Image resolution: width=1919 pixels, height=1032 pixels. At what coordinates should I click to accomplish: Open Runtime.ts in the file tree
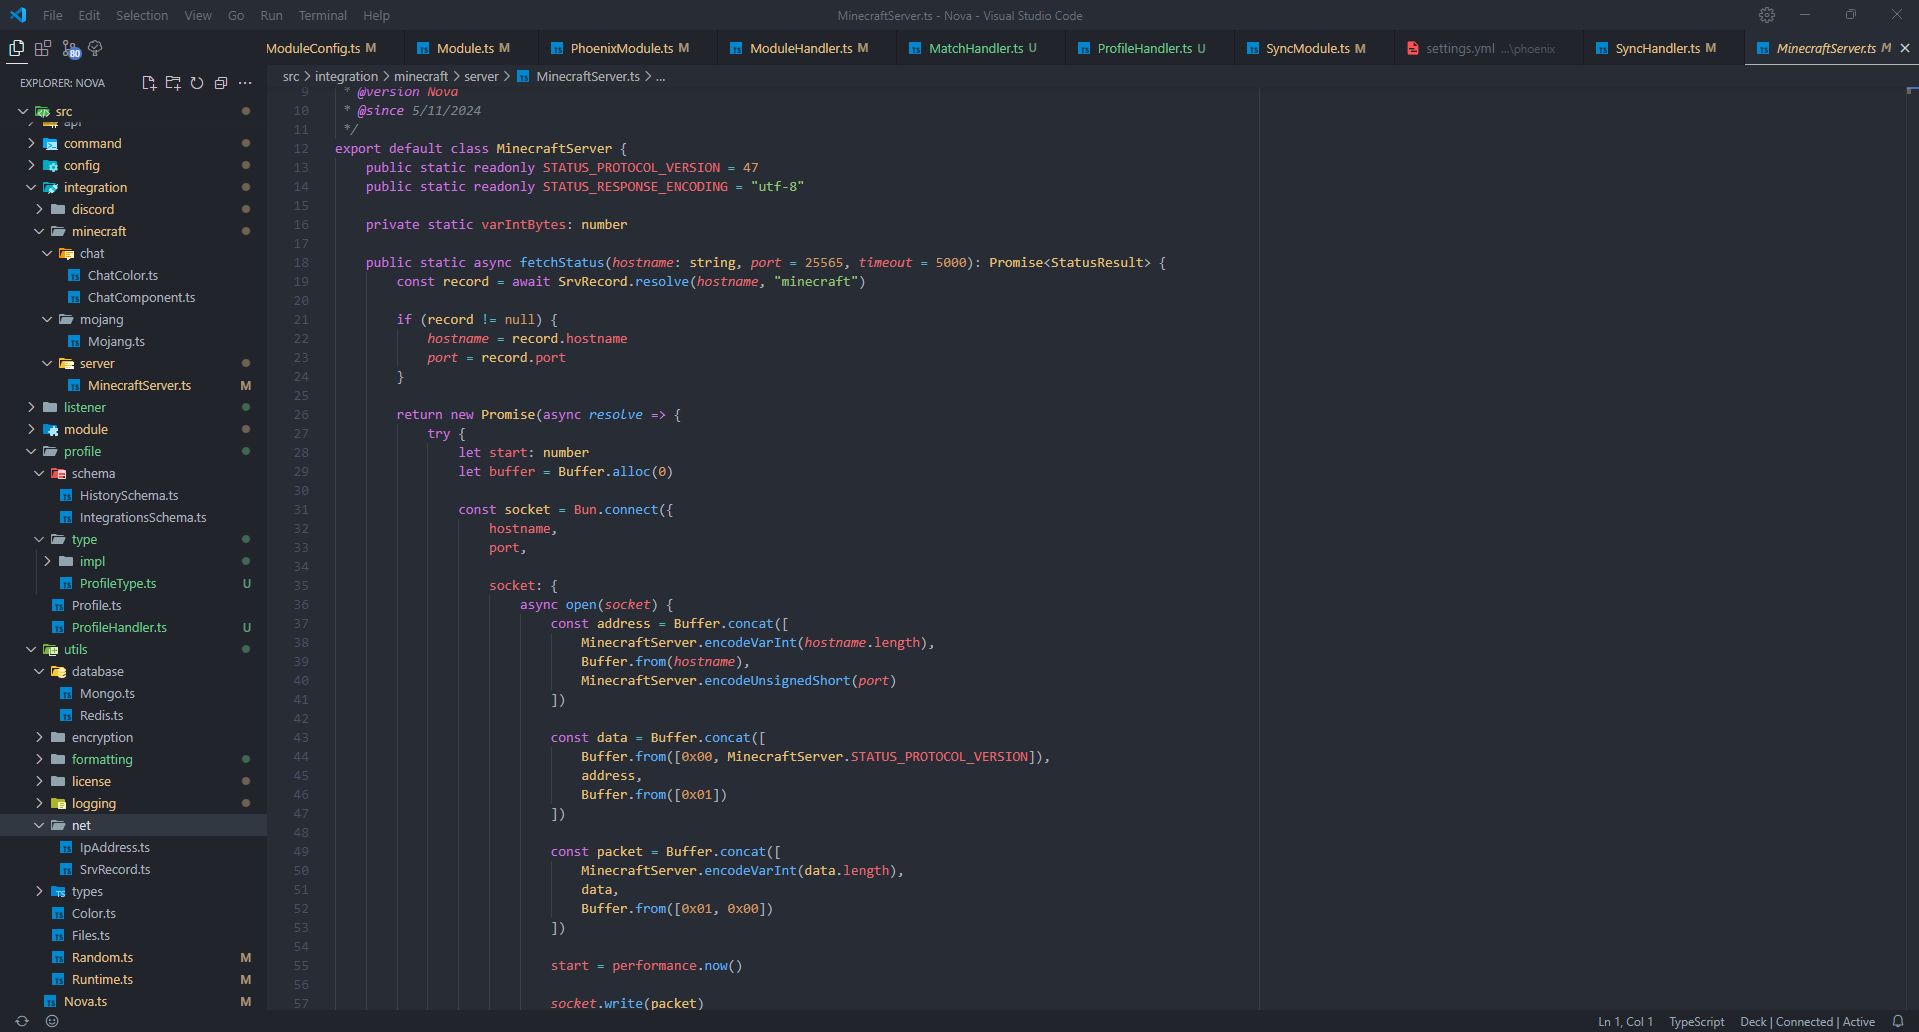click(x=102, y=979)
